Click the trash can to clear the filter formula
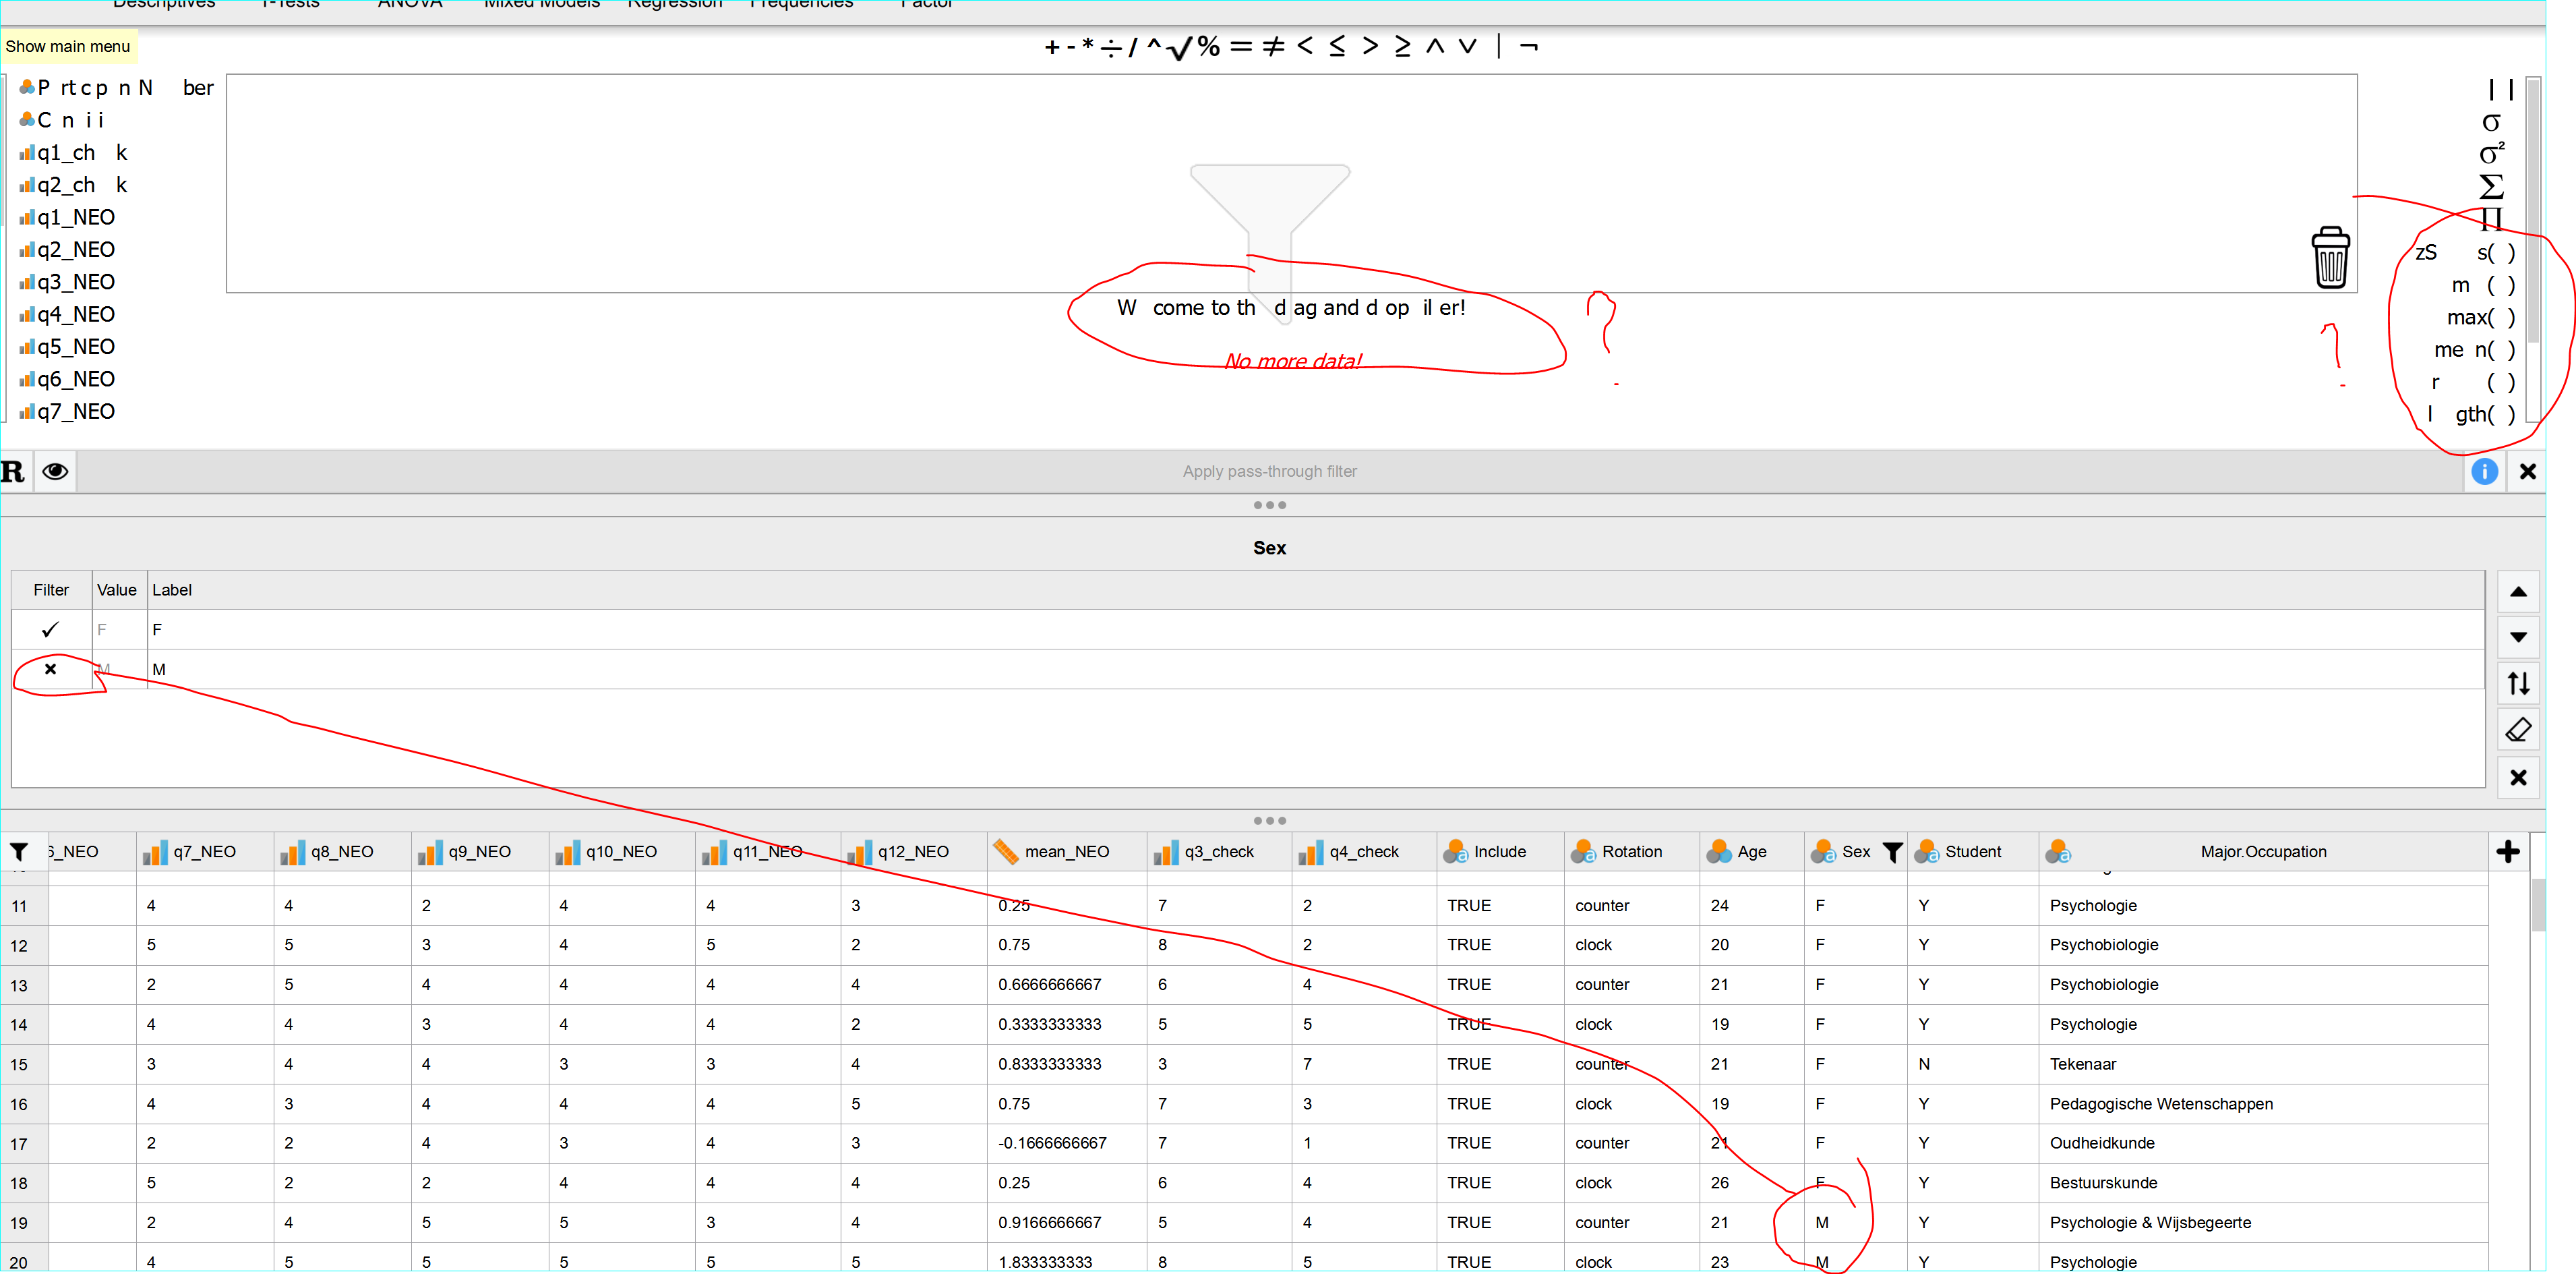Image resolution: width=2576 pixels, height=1274 pixels. [2331, 258]
